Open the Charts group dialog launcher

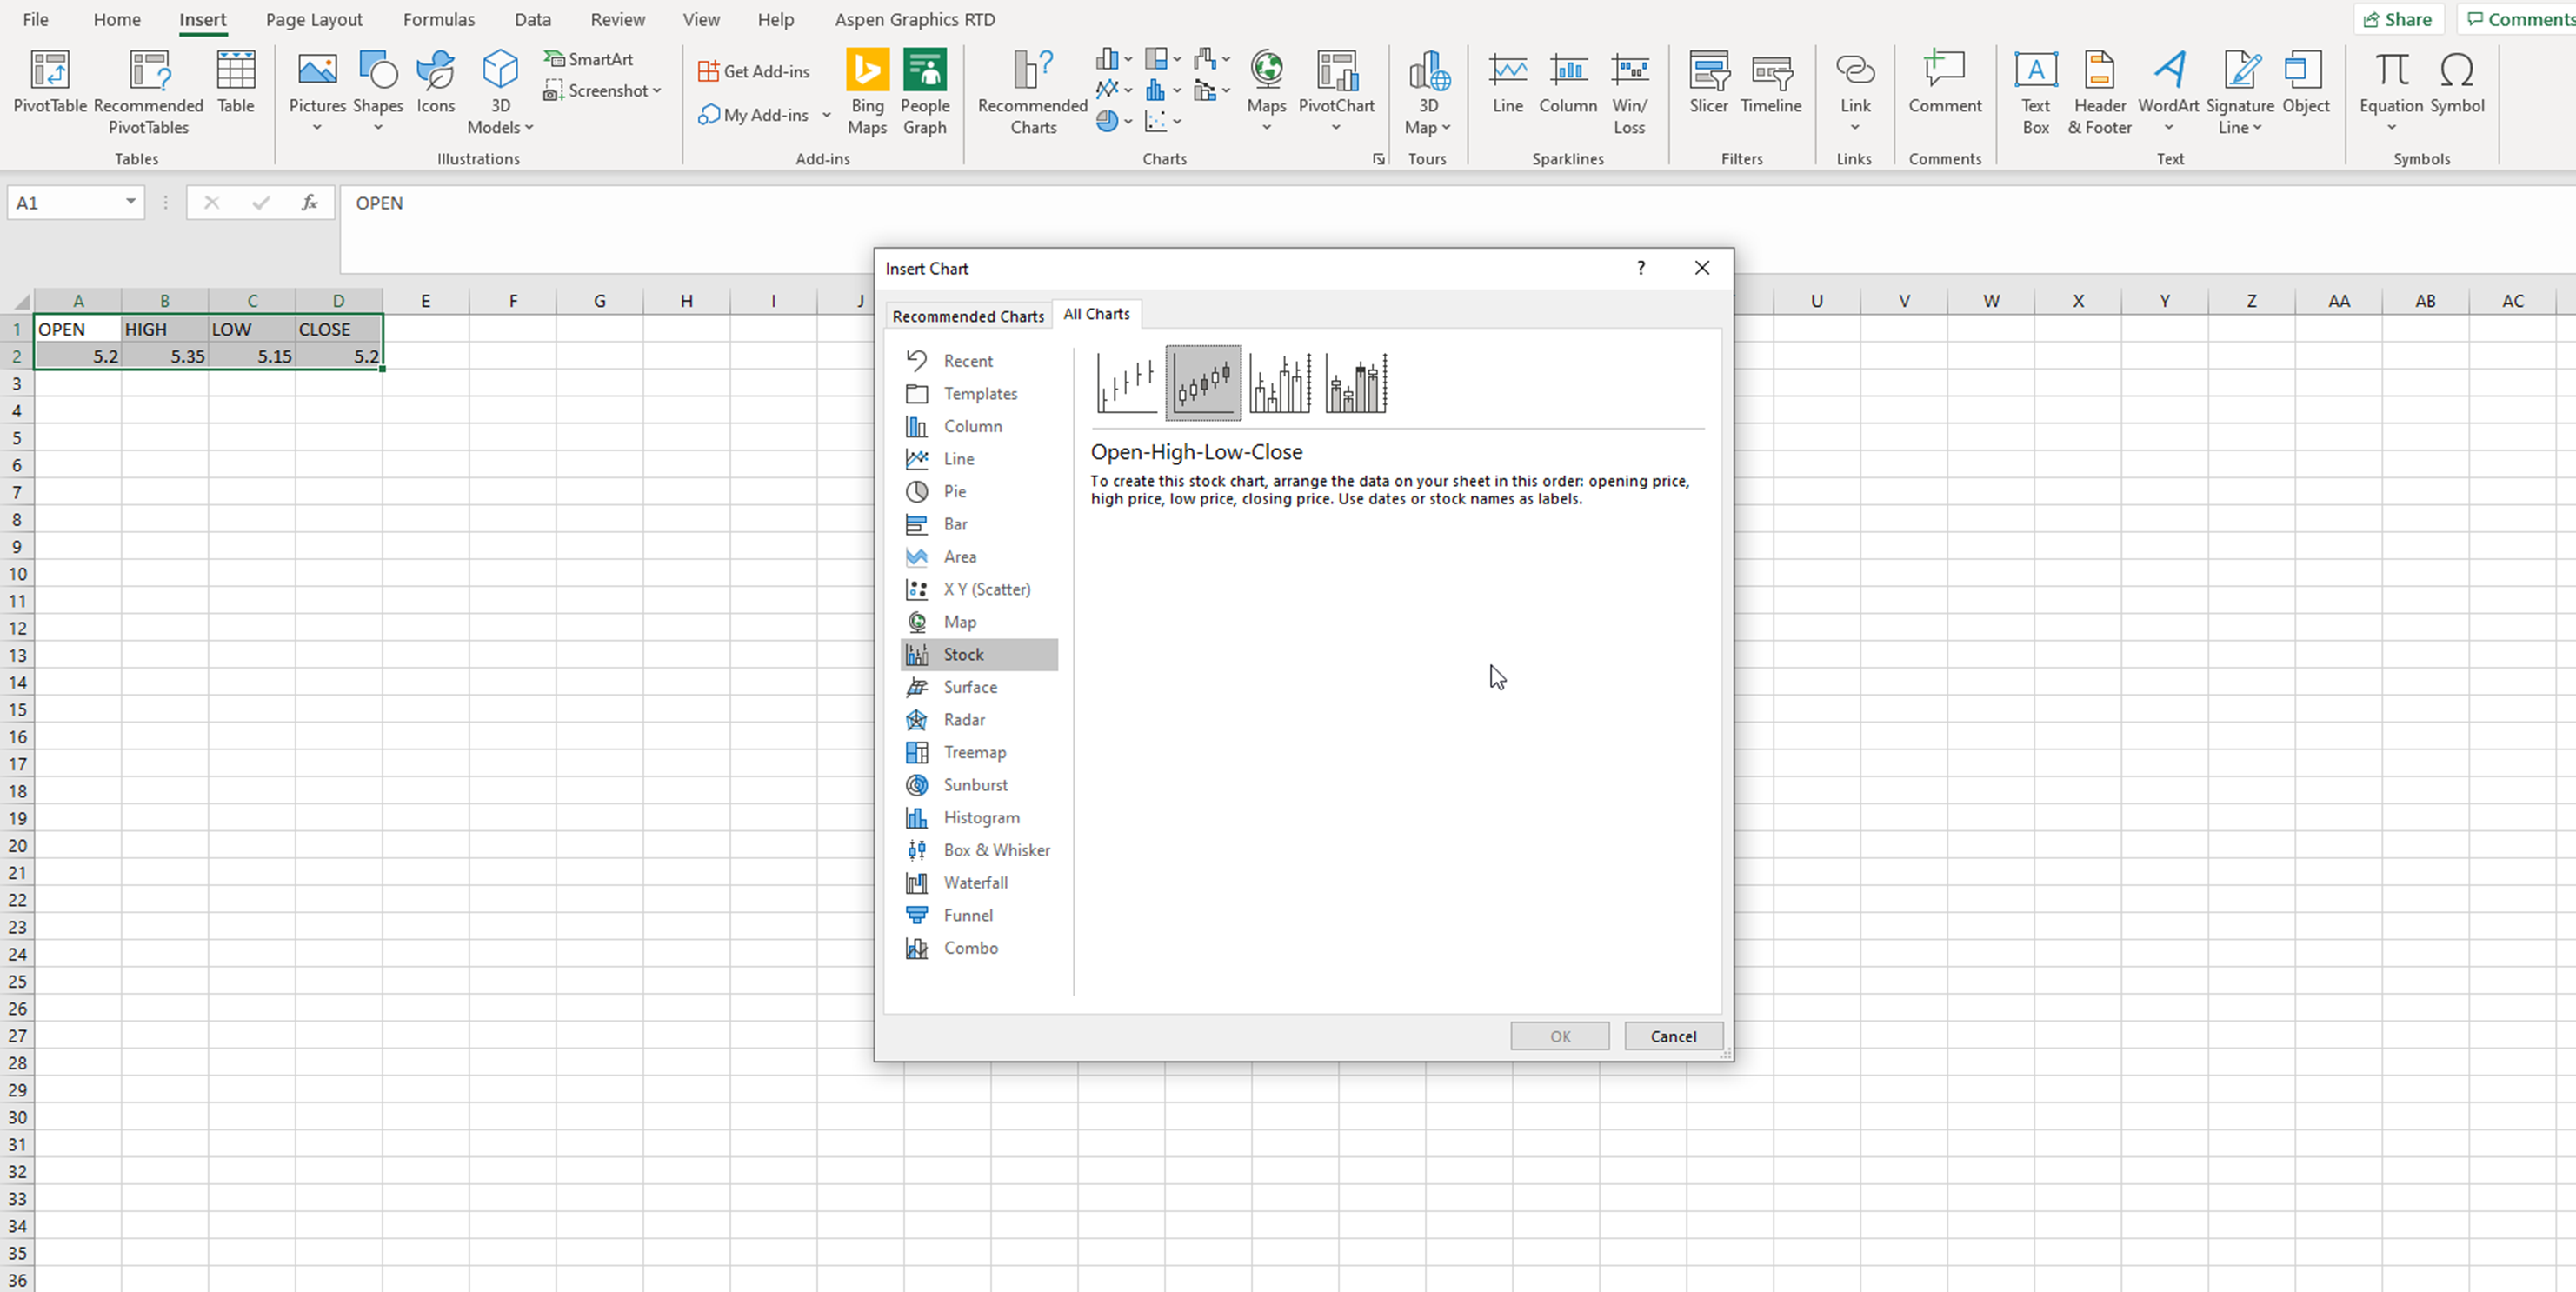tap(1378, 159)
